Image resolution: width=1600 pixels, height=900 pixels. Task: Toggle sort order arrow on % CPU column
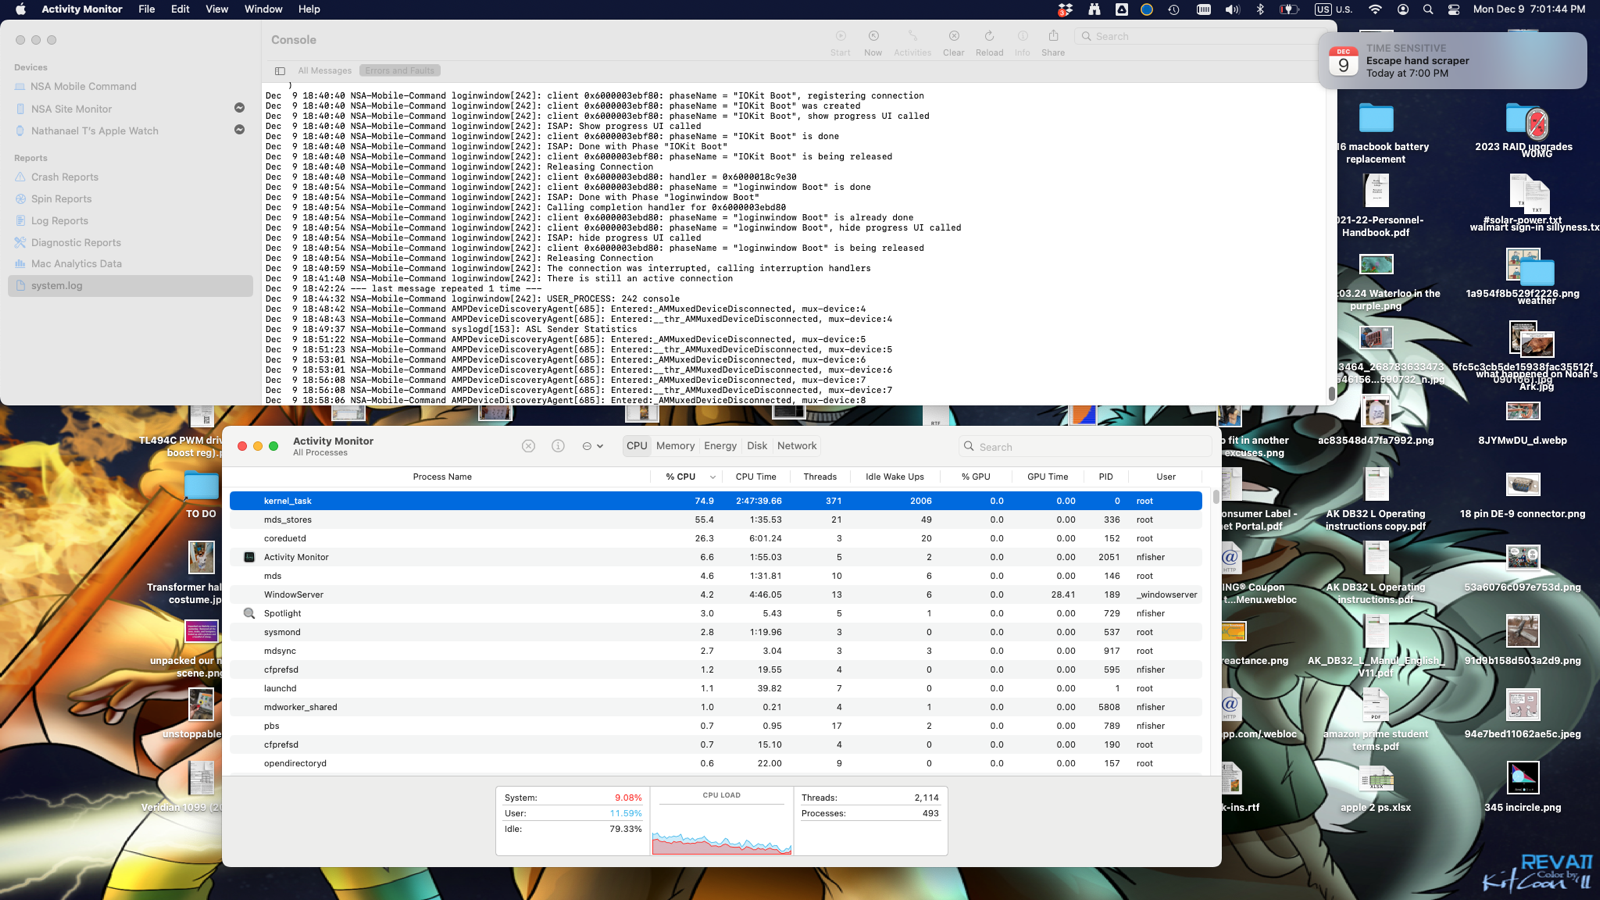[712, 477]
